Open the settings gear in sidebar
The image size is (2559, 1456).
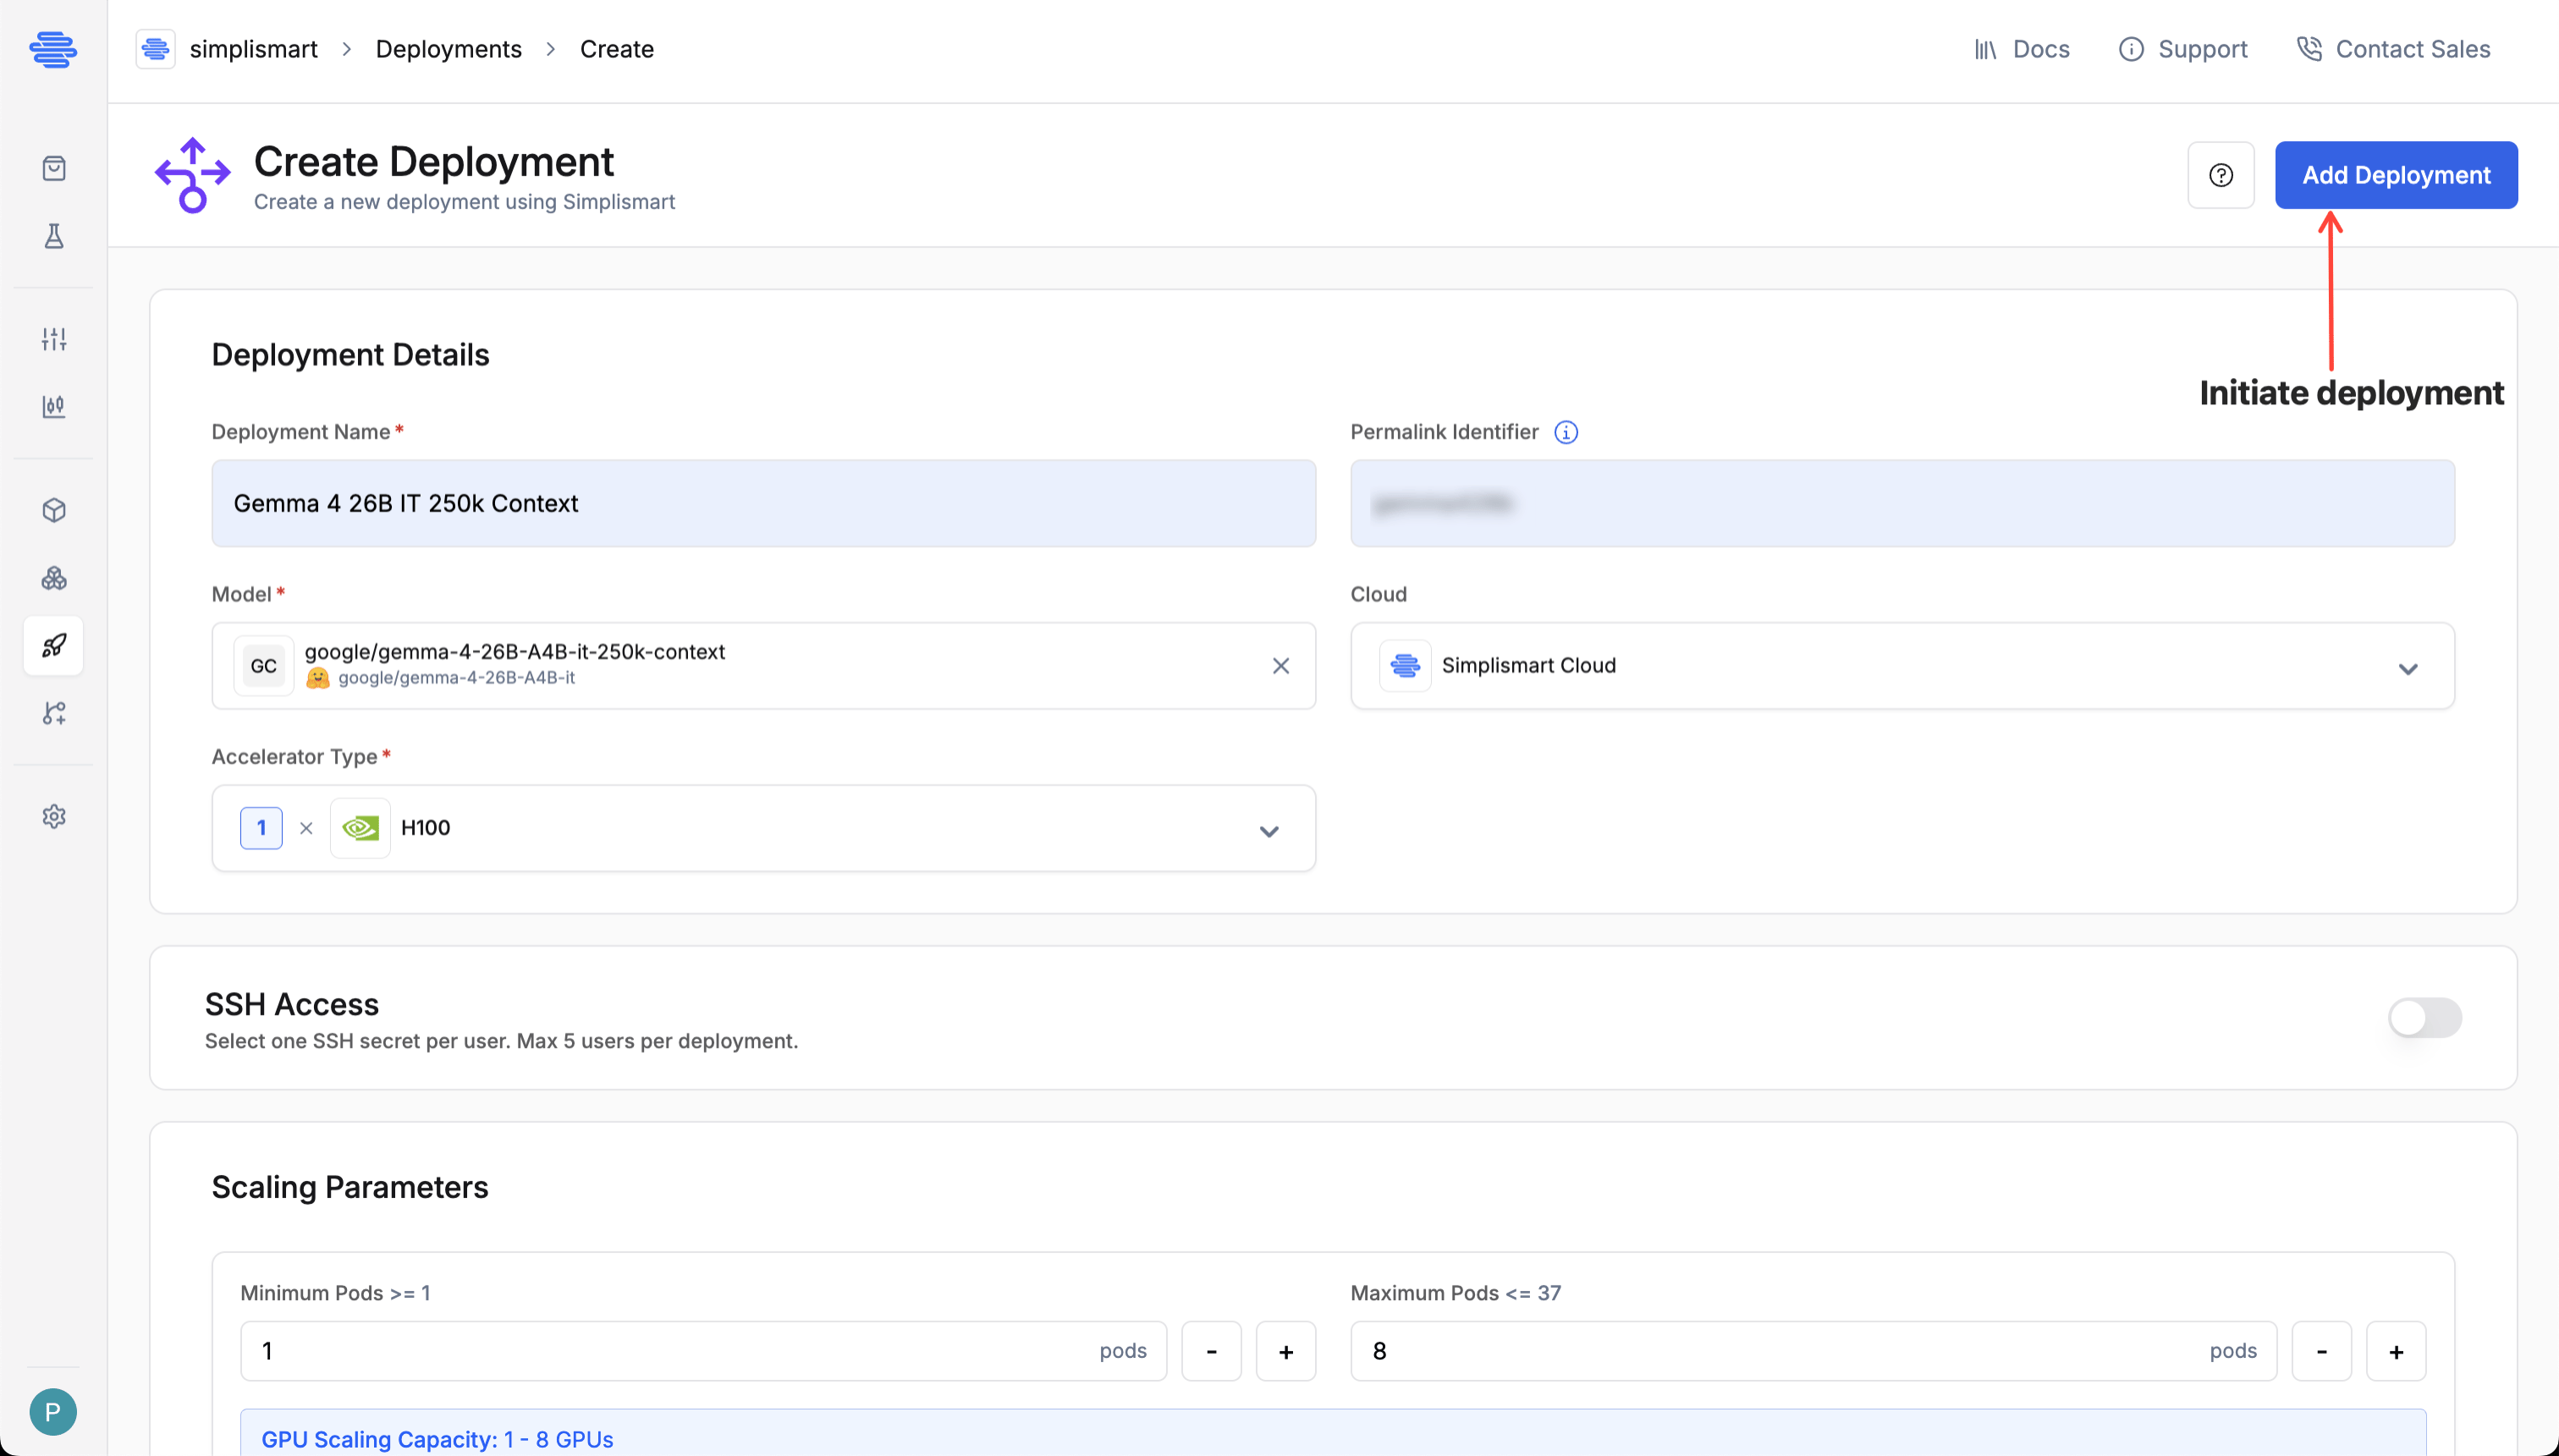tap(54, 816)
